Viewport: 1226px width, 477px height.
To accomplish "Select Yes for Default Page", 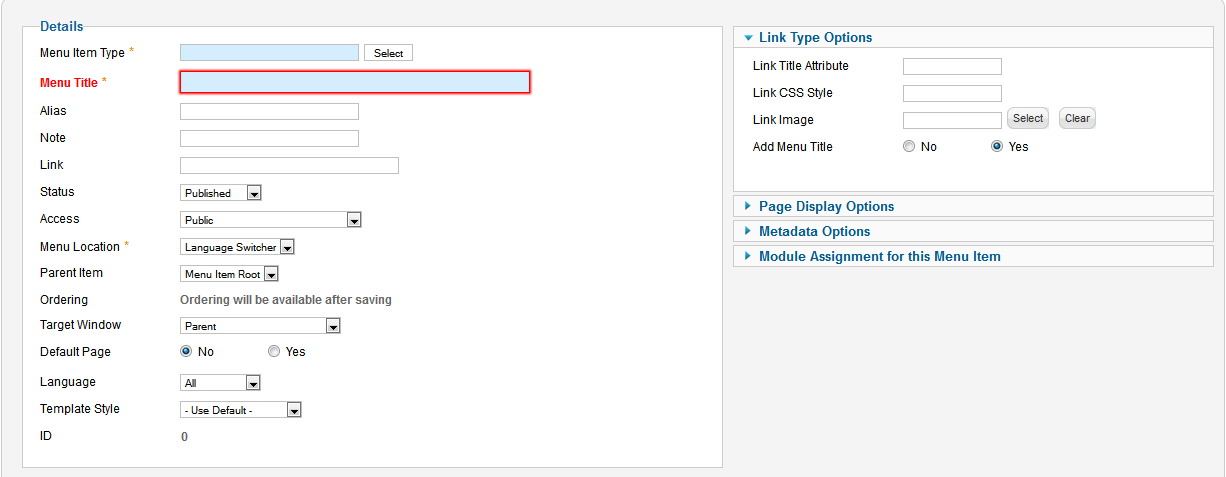I will click(x=274, y=352).
